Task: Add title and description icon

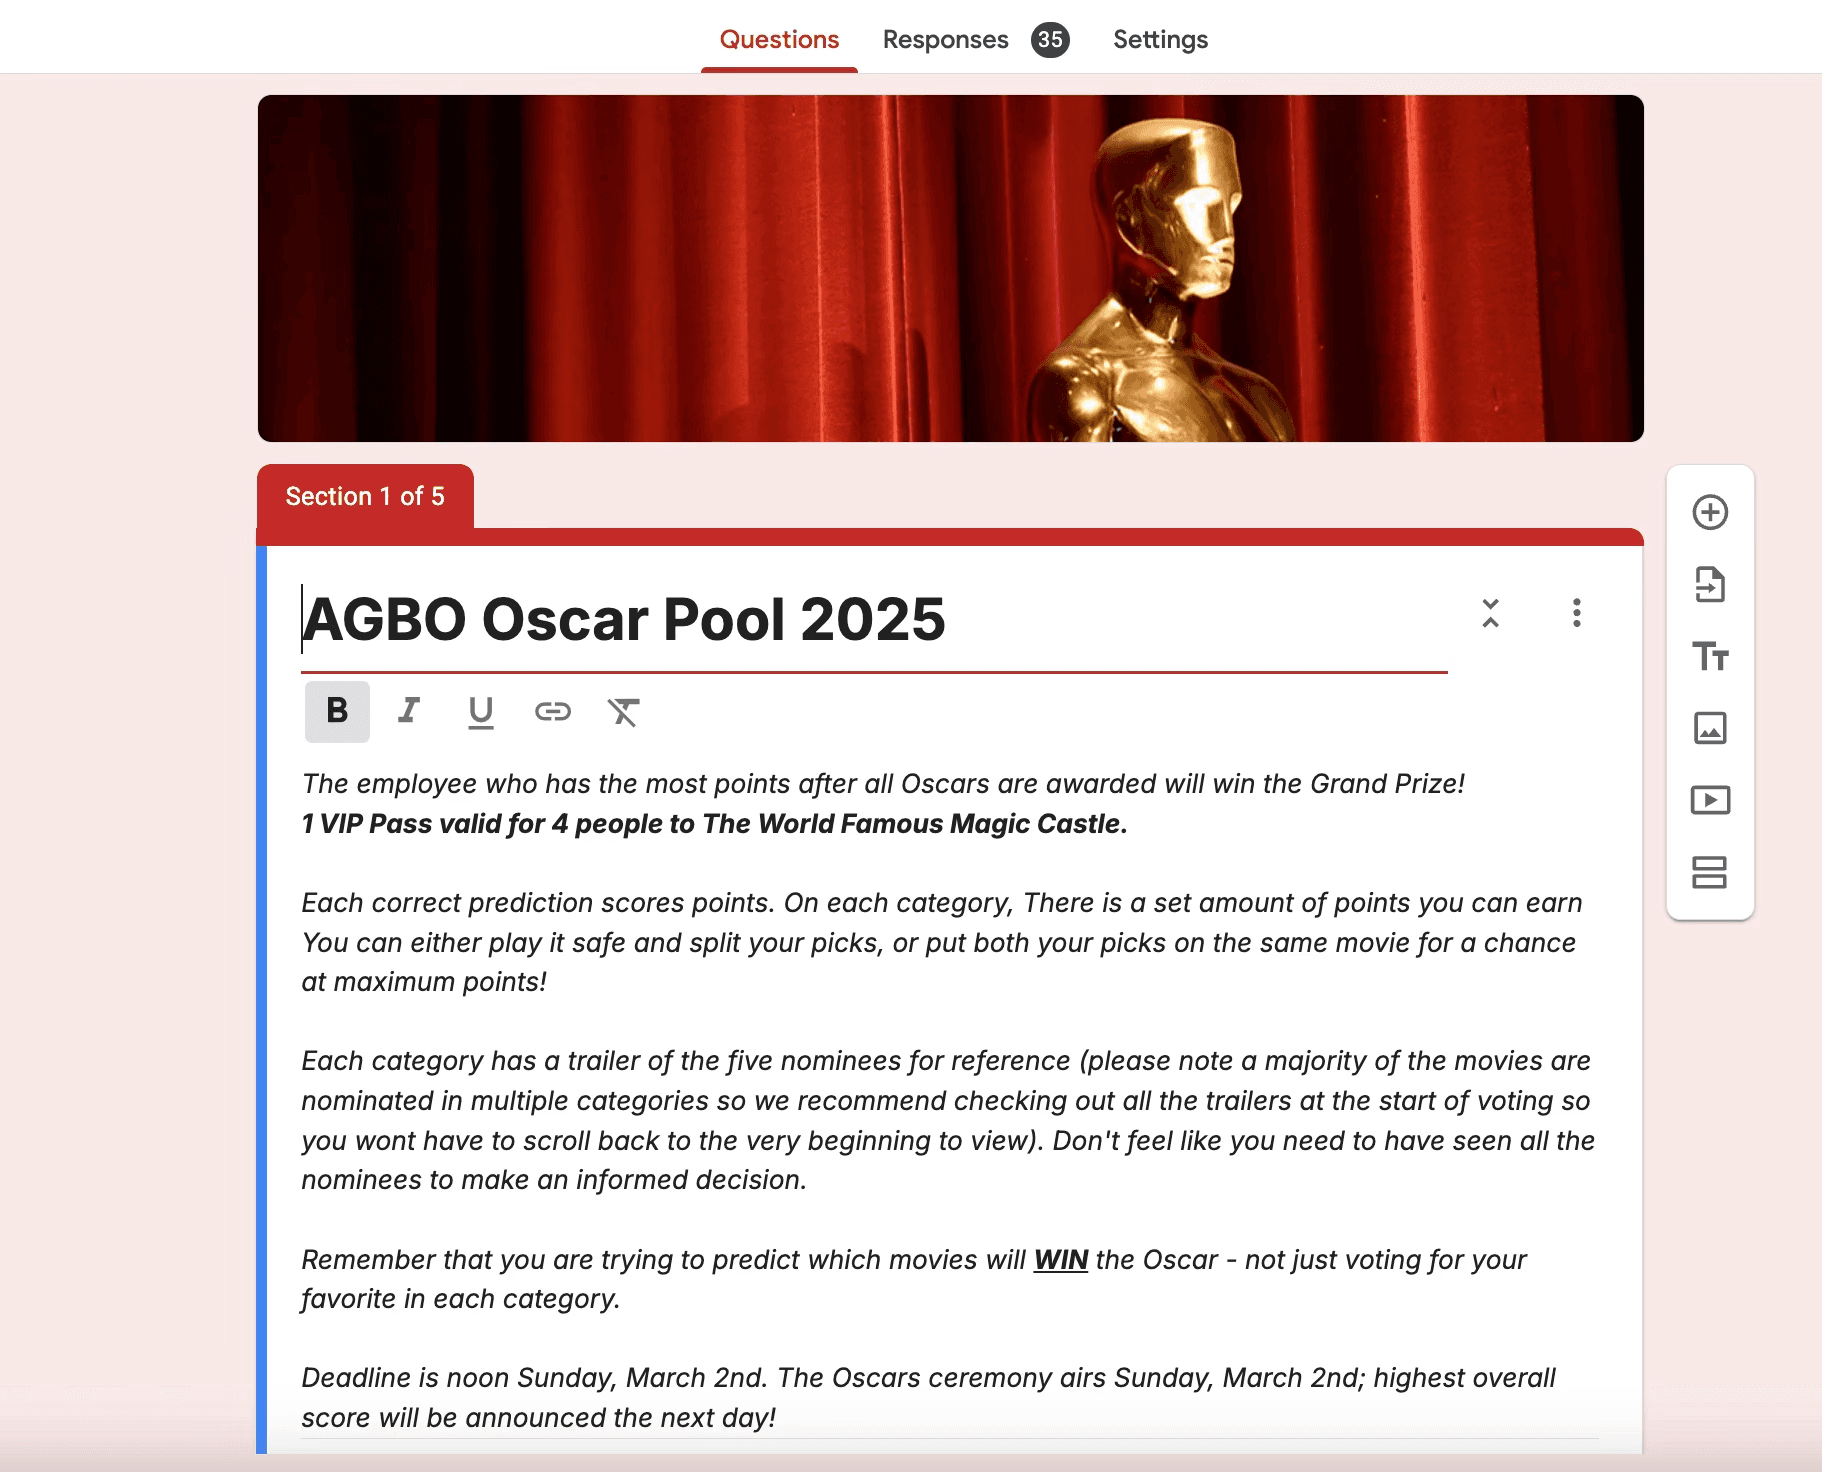Action: tap(1710, 656)
